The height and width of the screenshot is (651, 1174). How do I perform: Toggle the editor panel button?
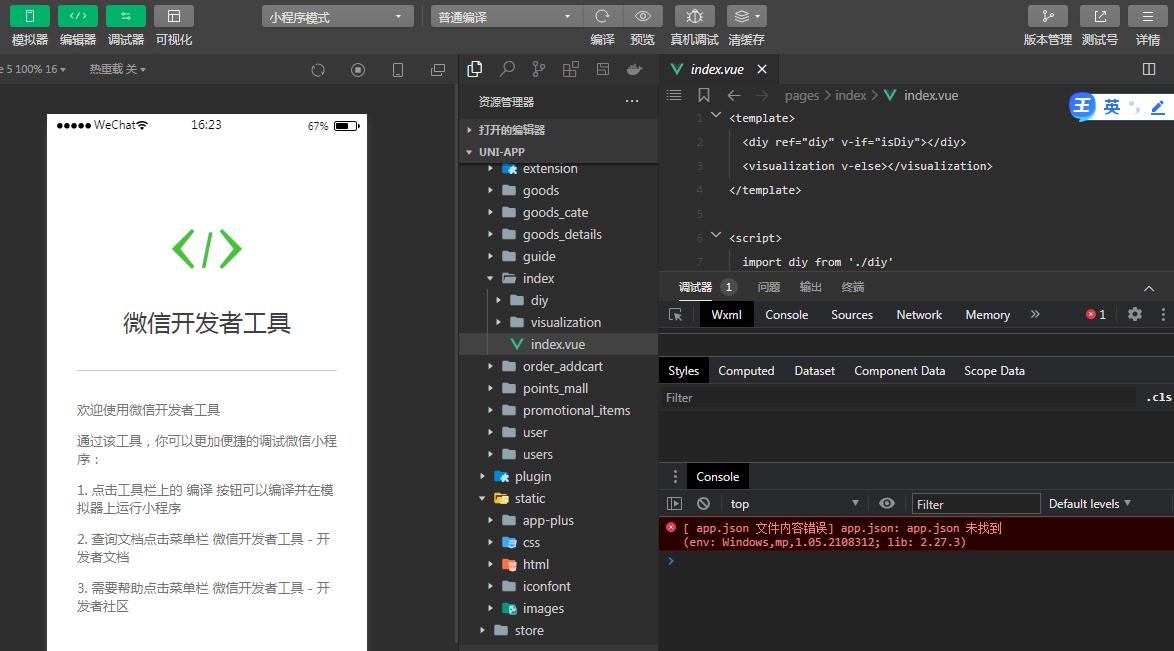point(78,16)
